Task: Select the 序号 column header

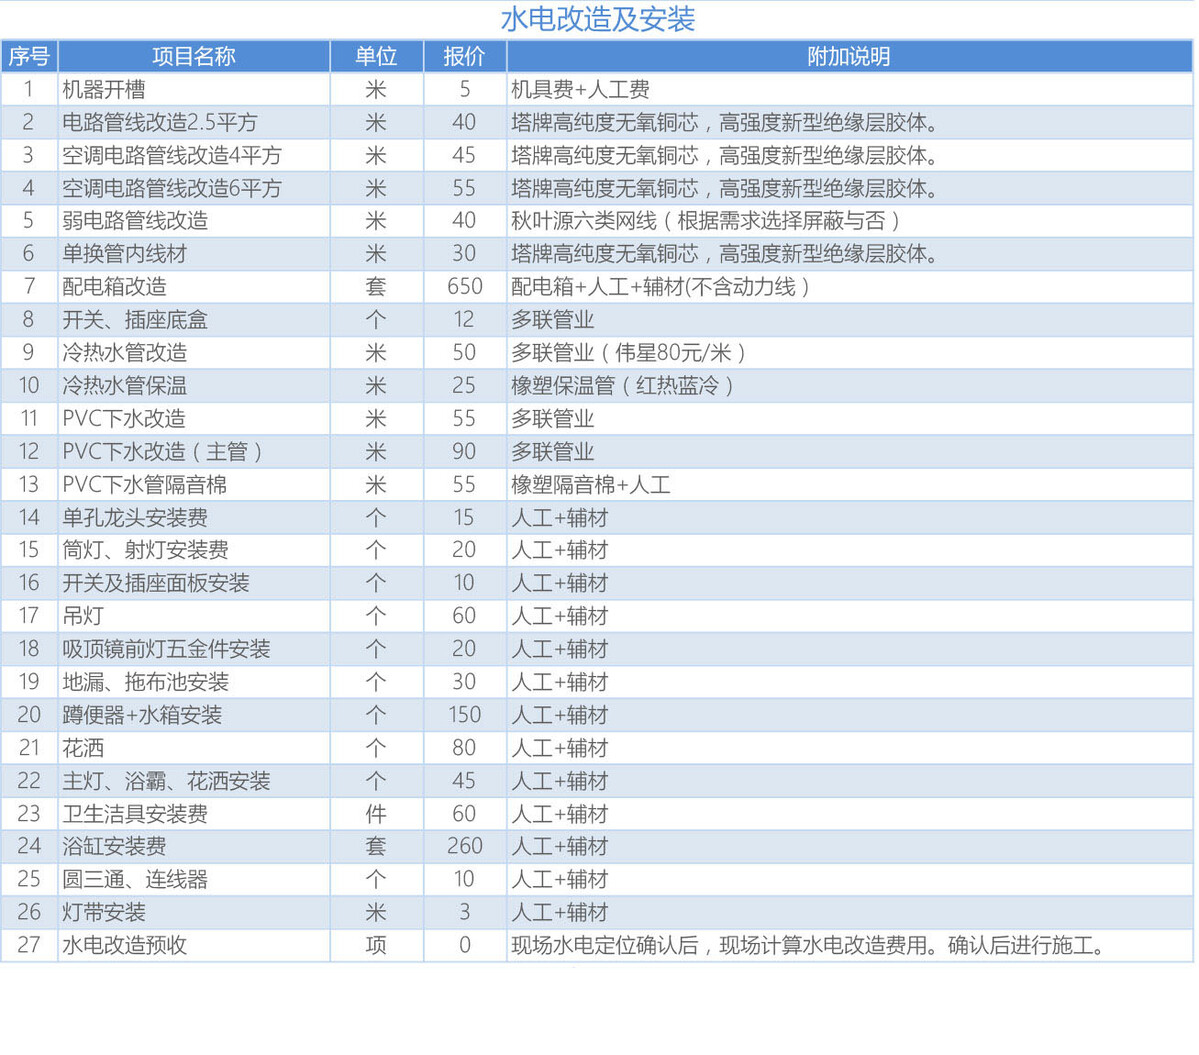Action: pyautogui.click(x=29, y=57)
